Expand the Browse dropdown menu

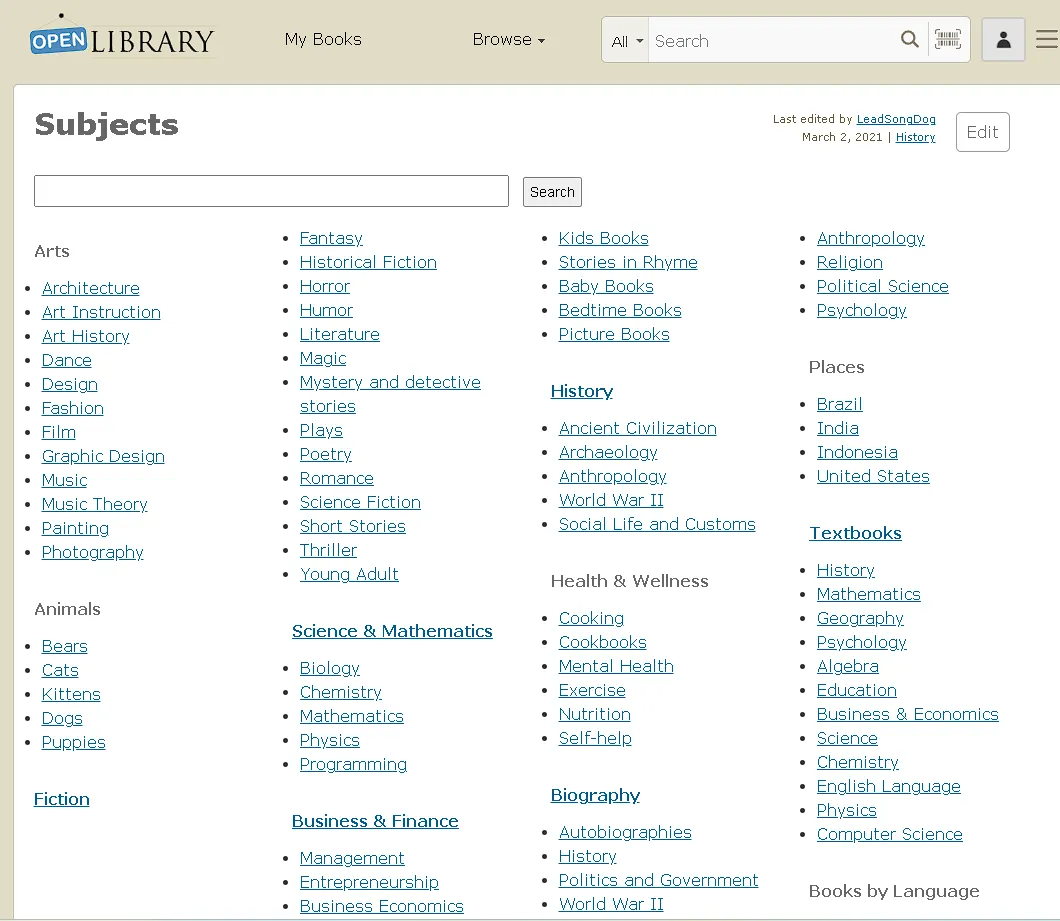click(x=509, y=40)
